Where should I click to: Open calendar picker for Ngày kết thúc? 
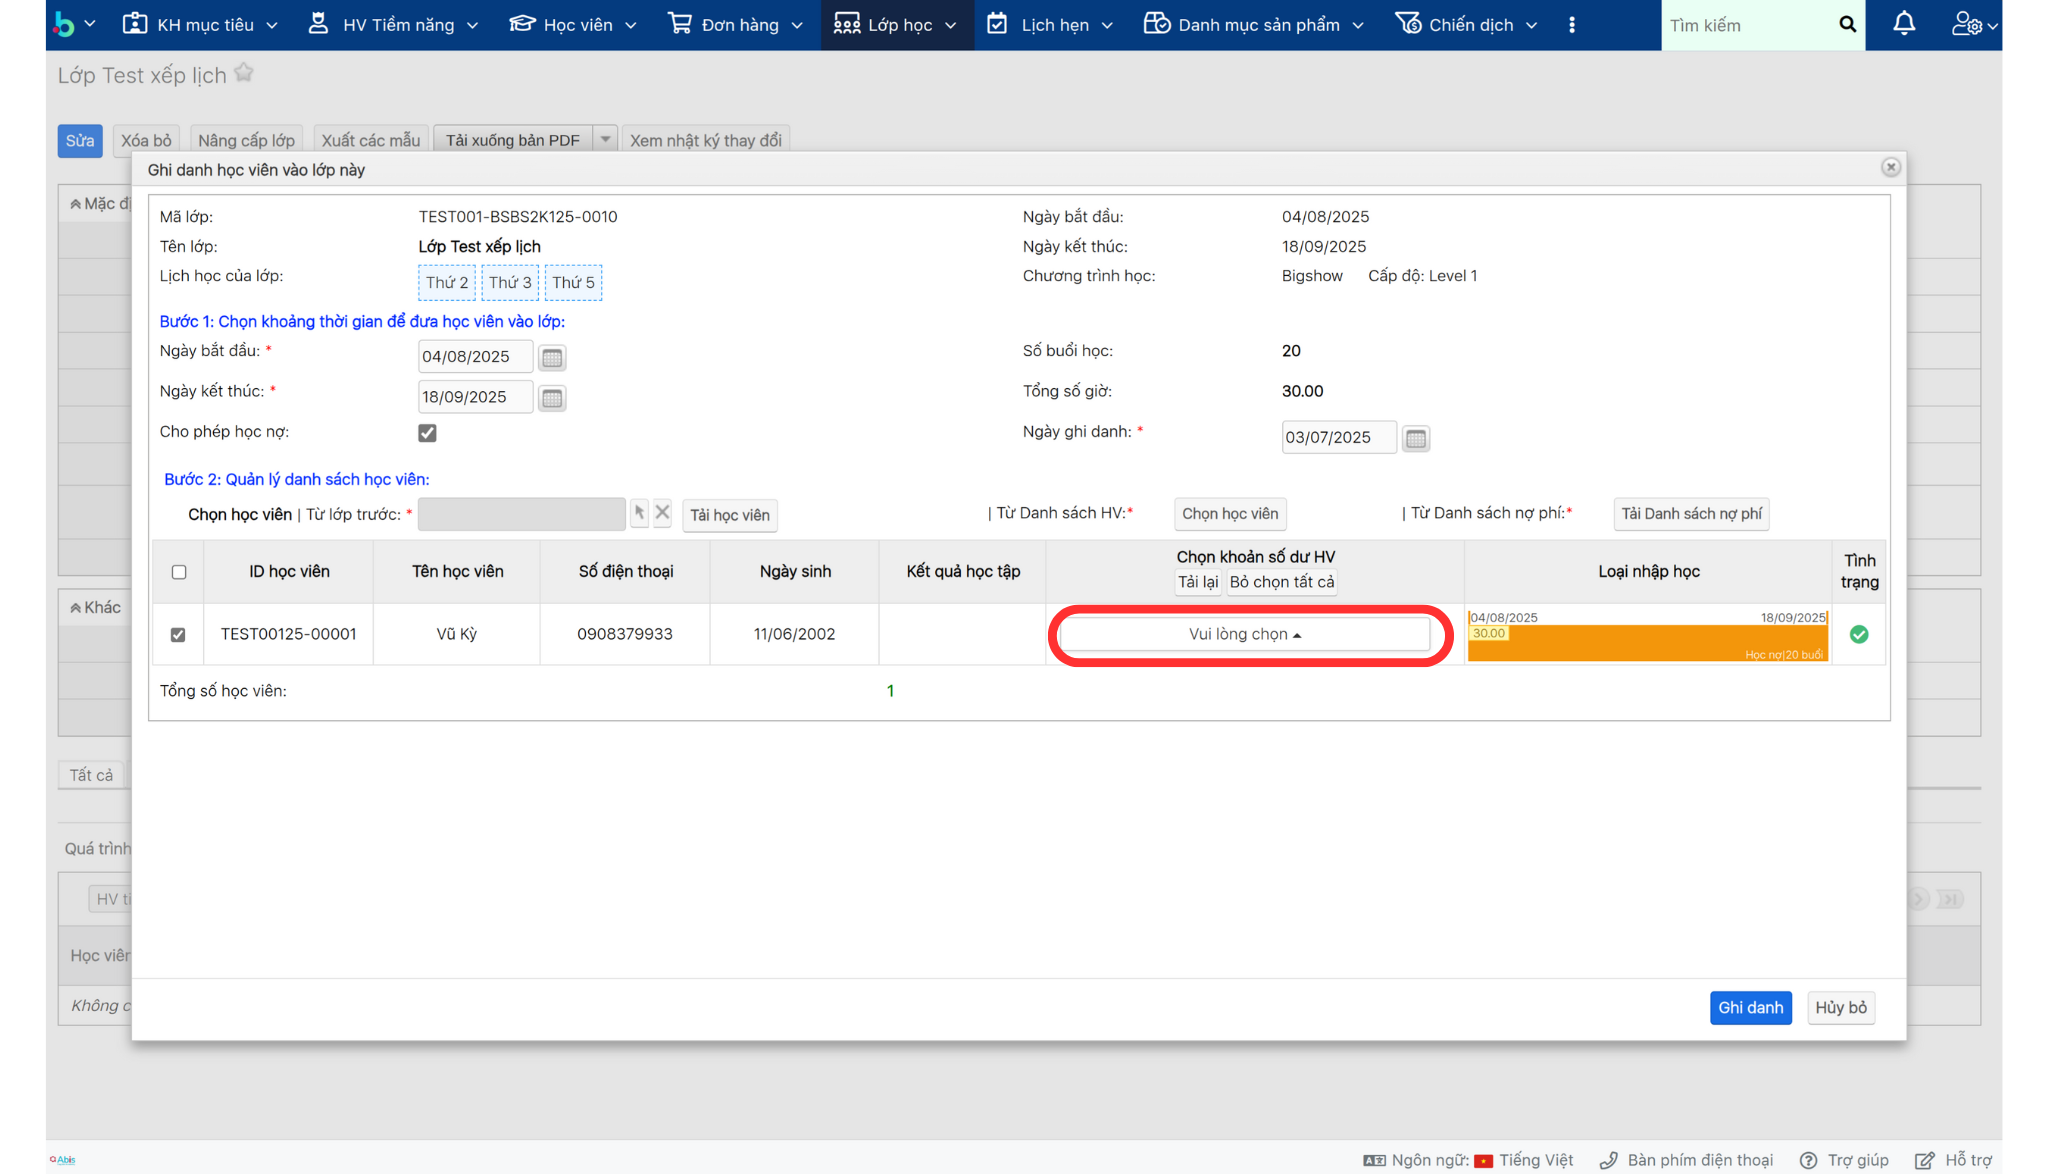tap(552, 398)
